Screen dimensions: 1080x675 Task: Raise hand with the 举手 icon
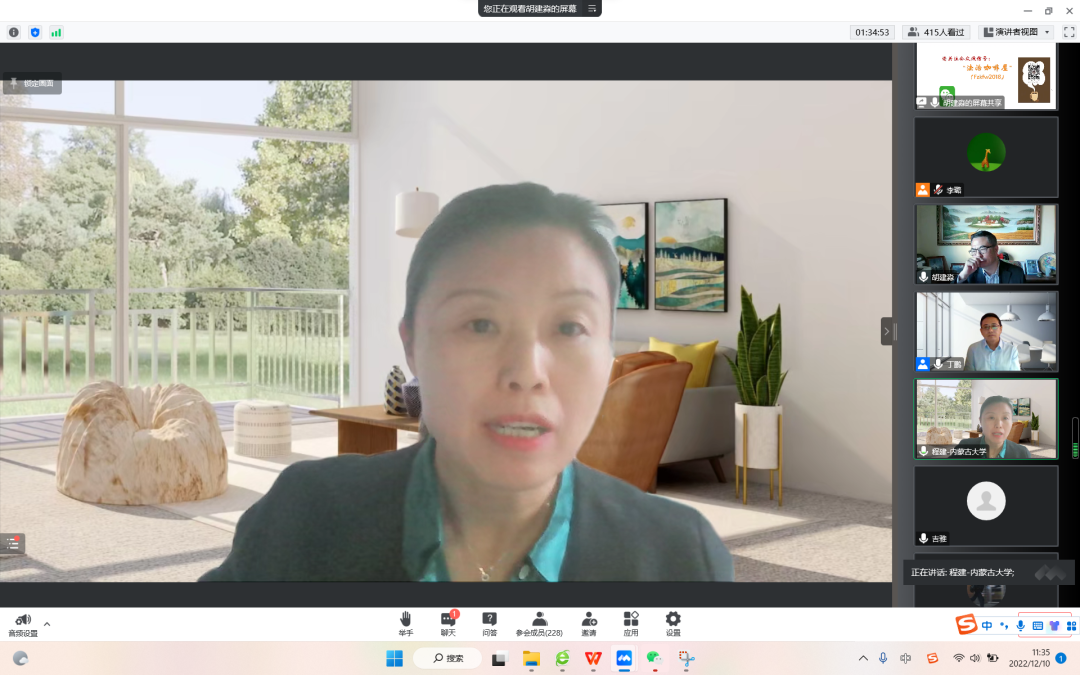click(405, 623)
